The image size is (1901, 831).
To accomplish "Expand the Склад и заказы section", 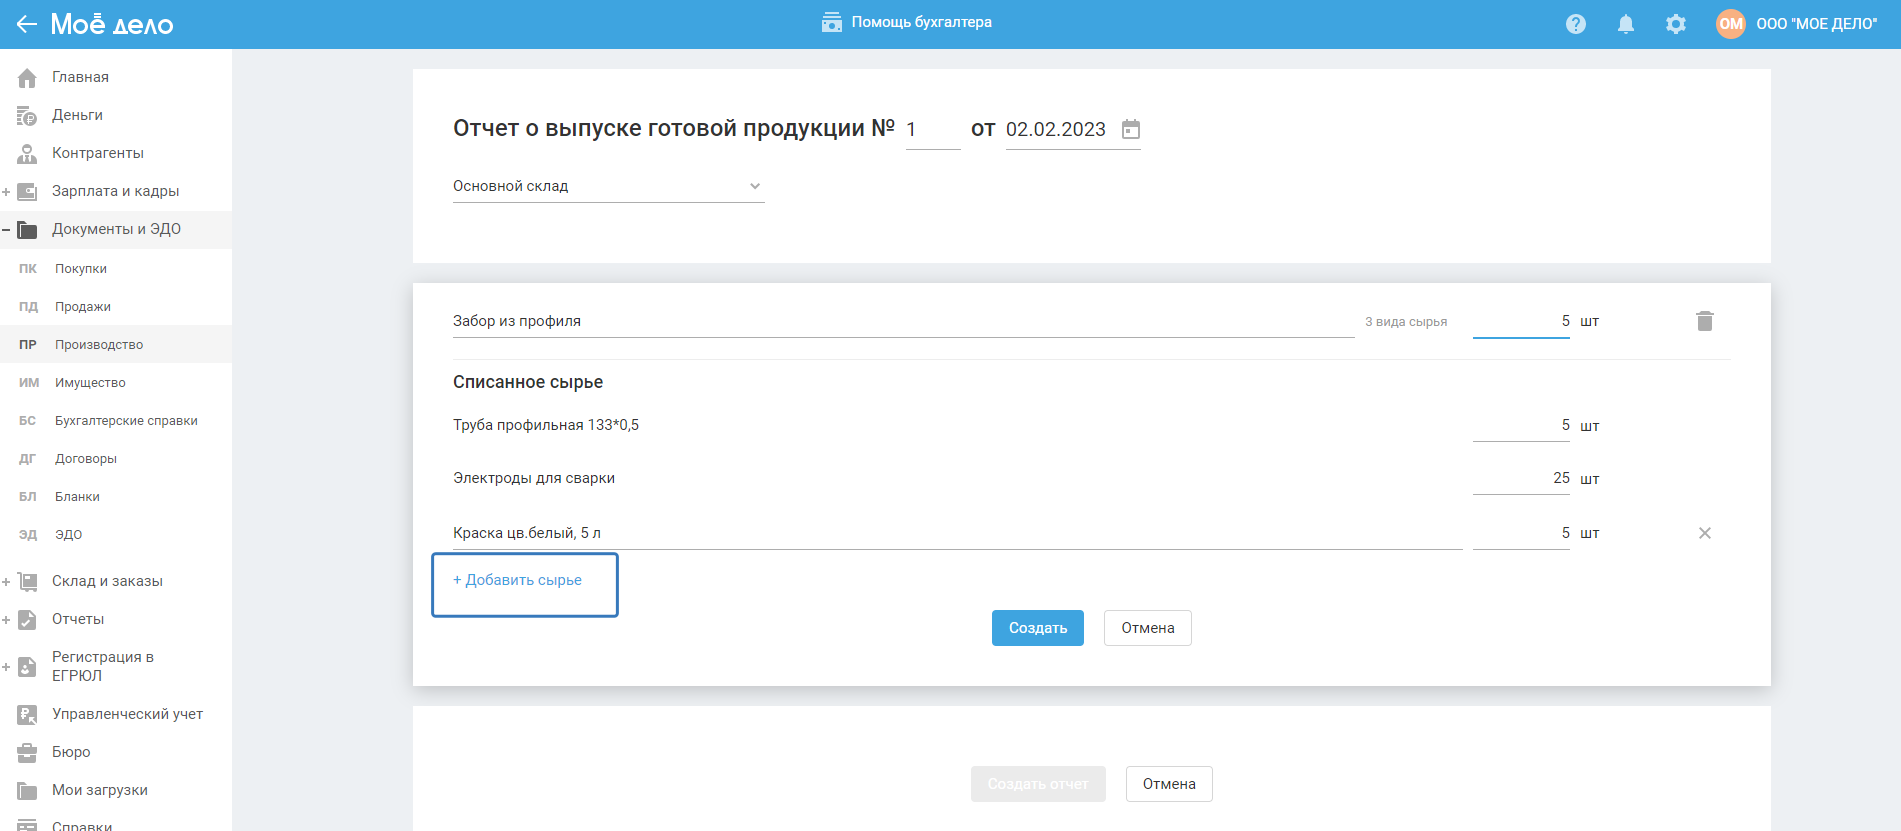I will click(6, 581).
